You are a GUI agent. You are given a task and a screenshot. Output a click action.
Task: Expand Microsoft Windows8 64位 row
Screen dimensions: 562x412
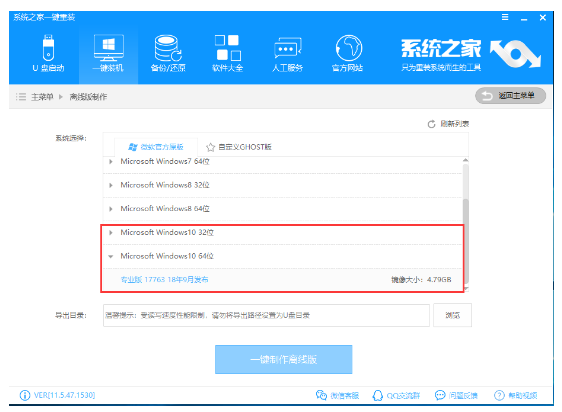[111, 209]
